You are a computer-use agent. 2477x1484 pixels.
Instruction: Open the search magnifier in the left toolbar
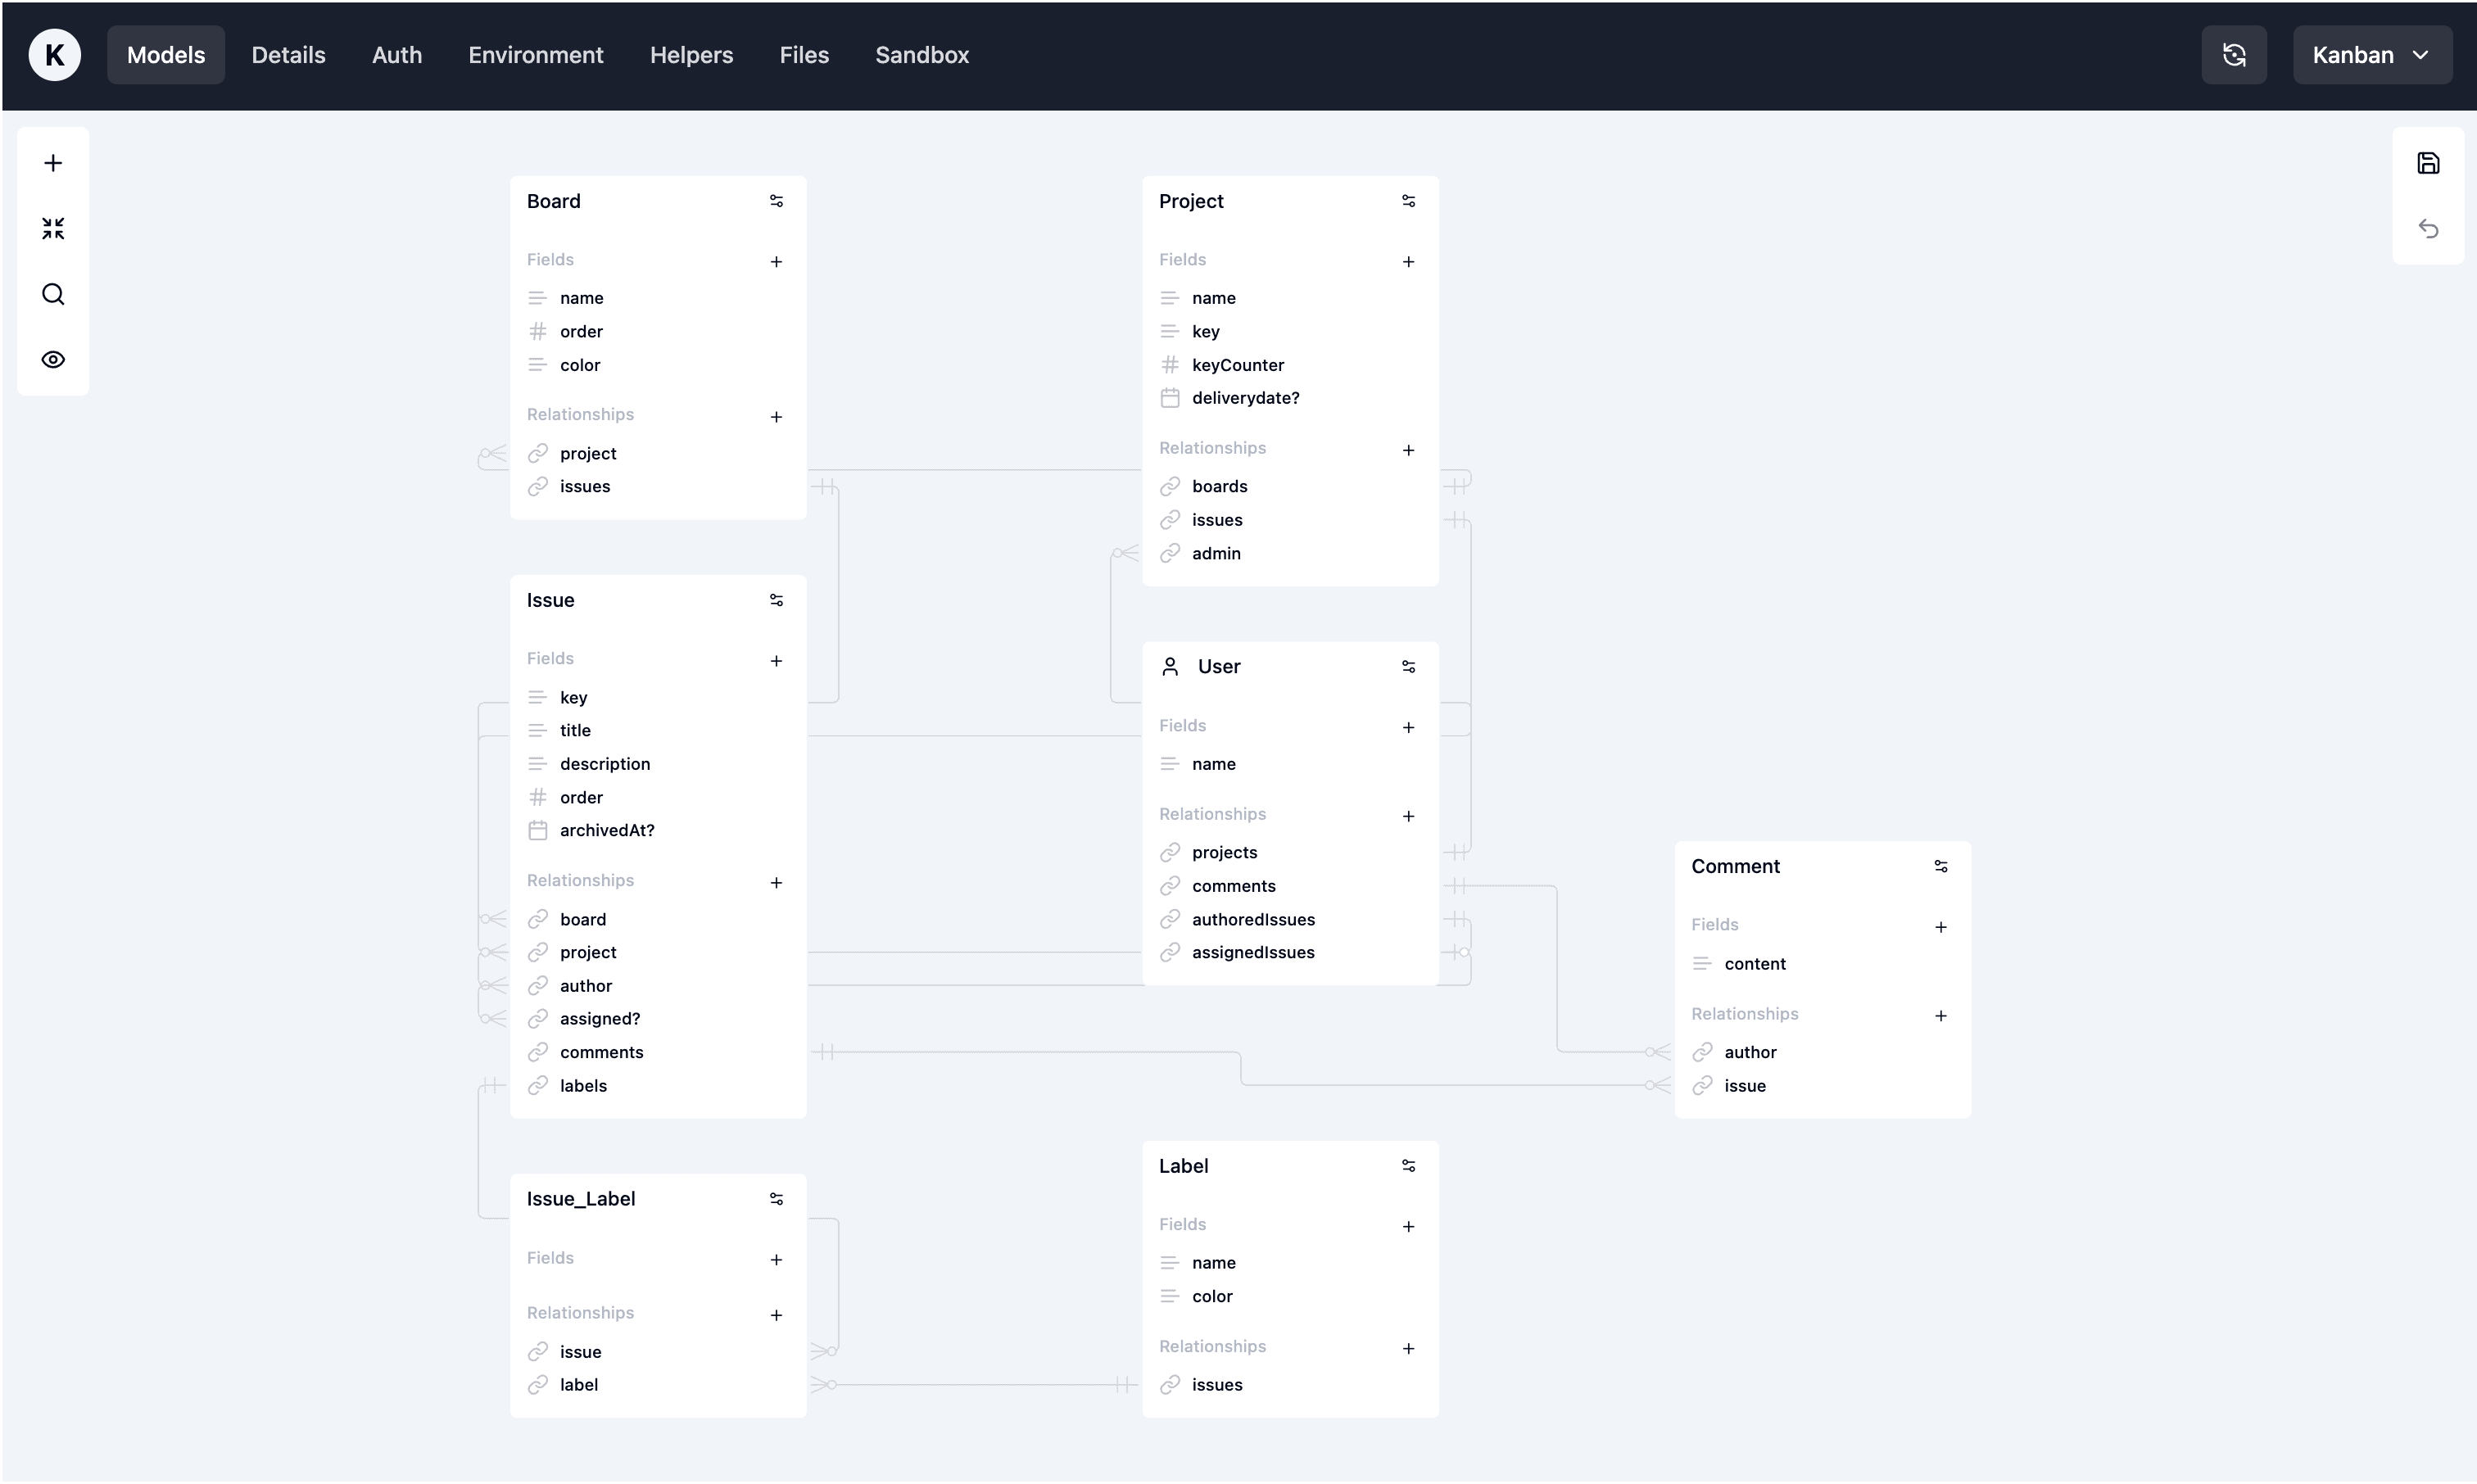(53, 294)
